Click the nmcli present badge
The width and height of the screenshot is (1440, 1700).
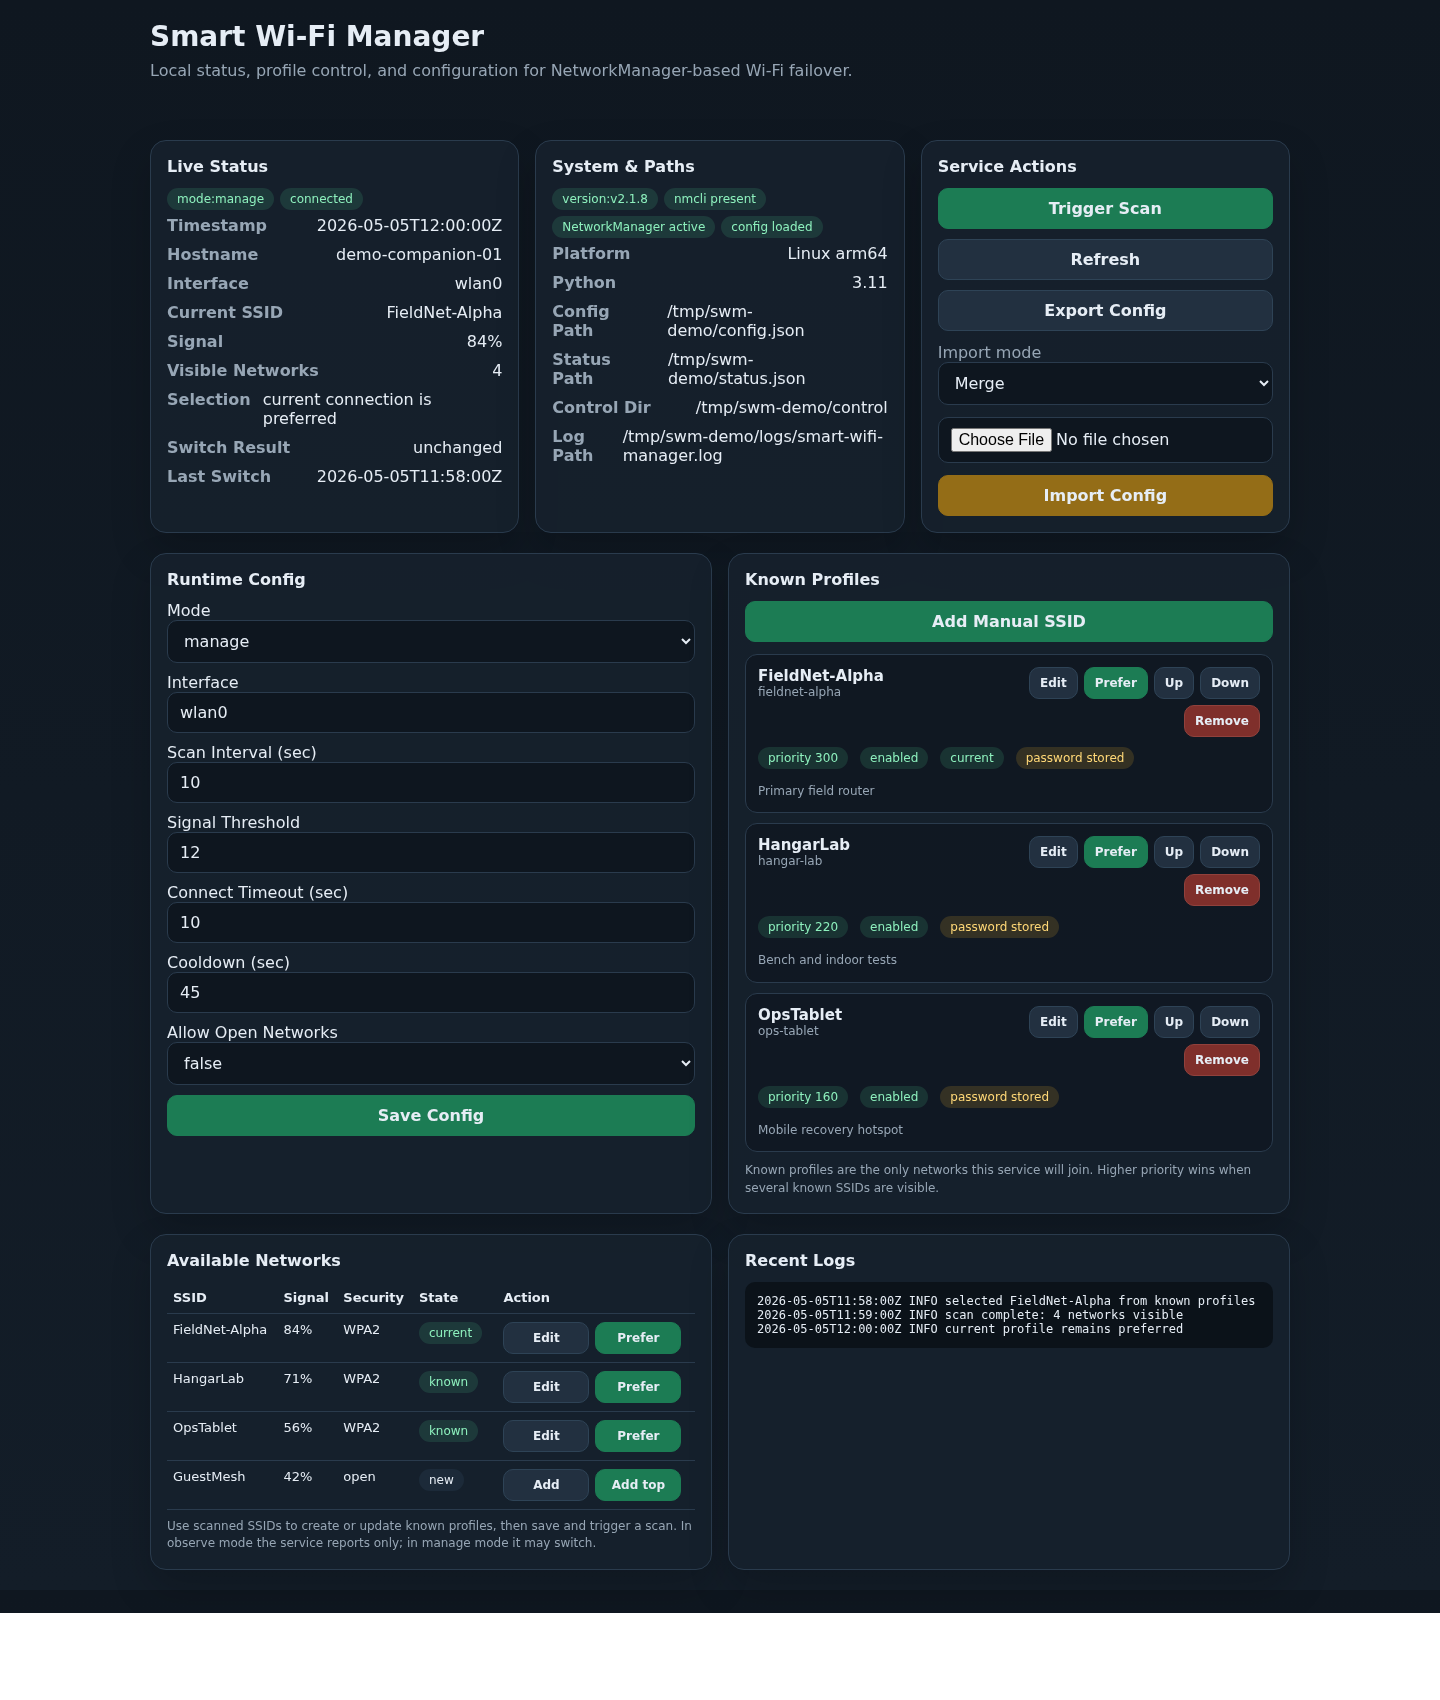tap(715, 199)
